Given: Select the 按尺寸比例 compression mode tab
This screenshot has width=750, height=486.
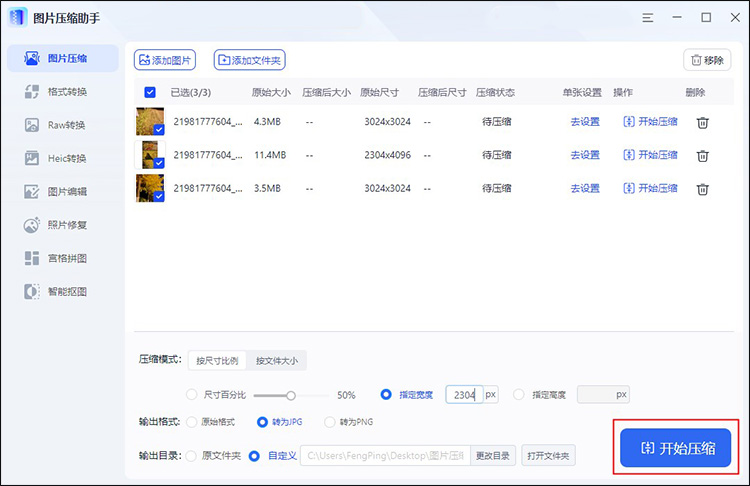Looking at the screenshot, I should [x=217, y=361].
